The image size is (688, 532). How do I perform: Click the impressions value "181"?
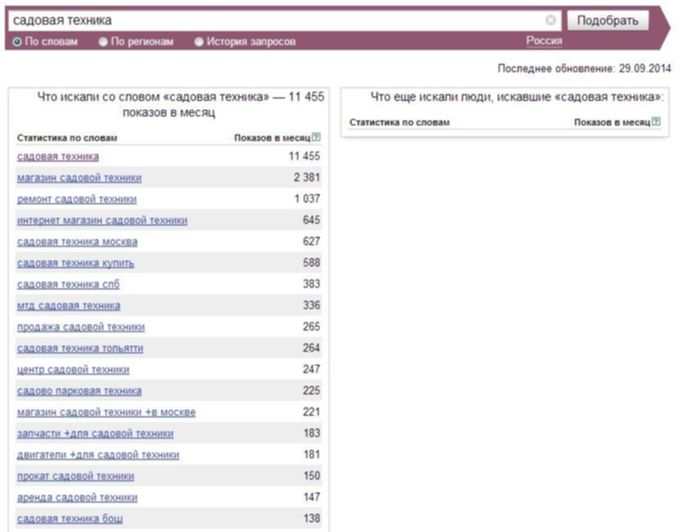pyautogui.click(x=311, y=455)
